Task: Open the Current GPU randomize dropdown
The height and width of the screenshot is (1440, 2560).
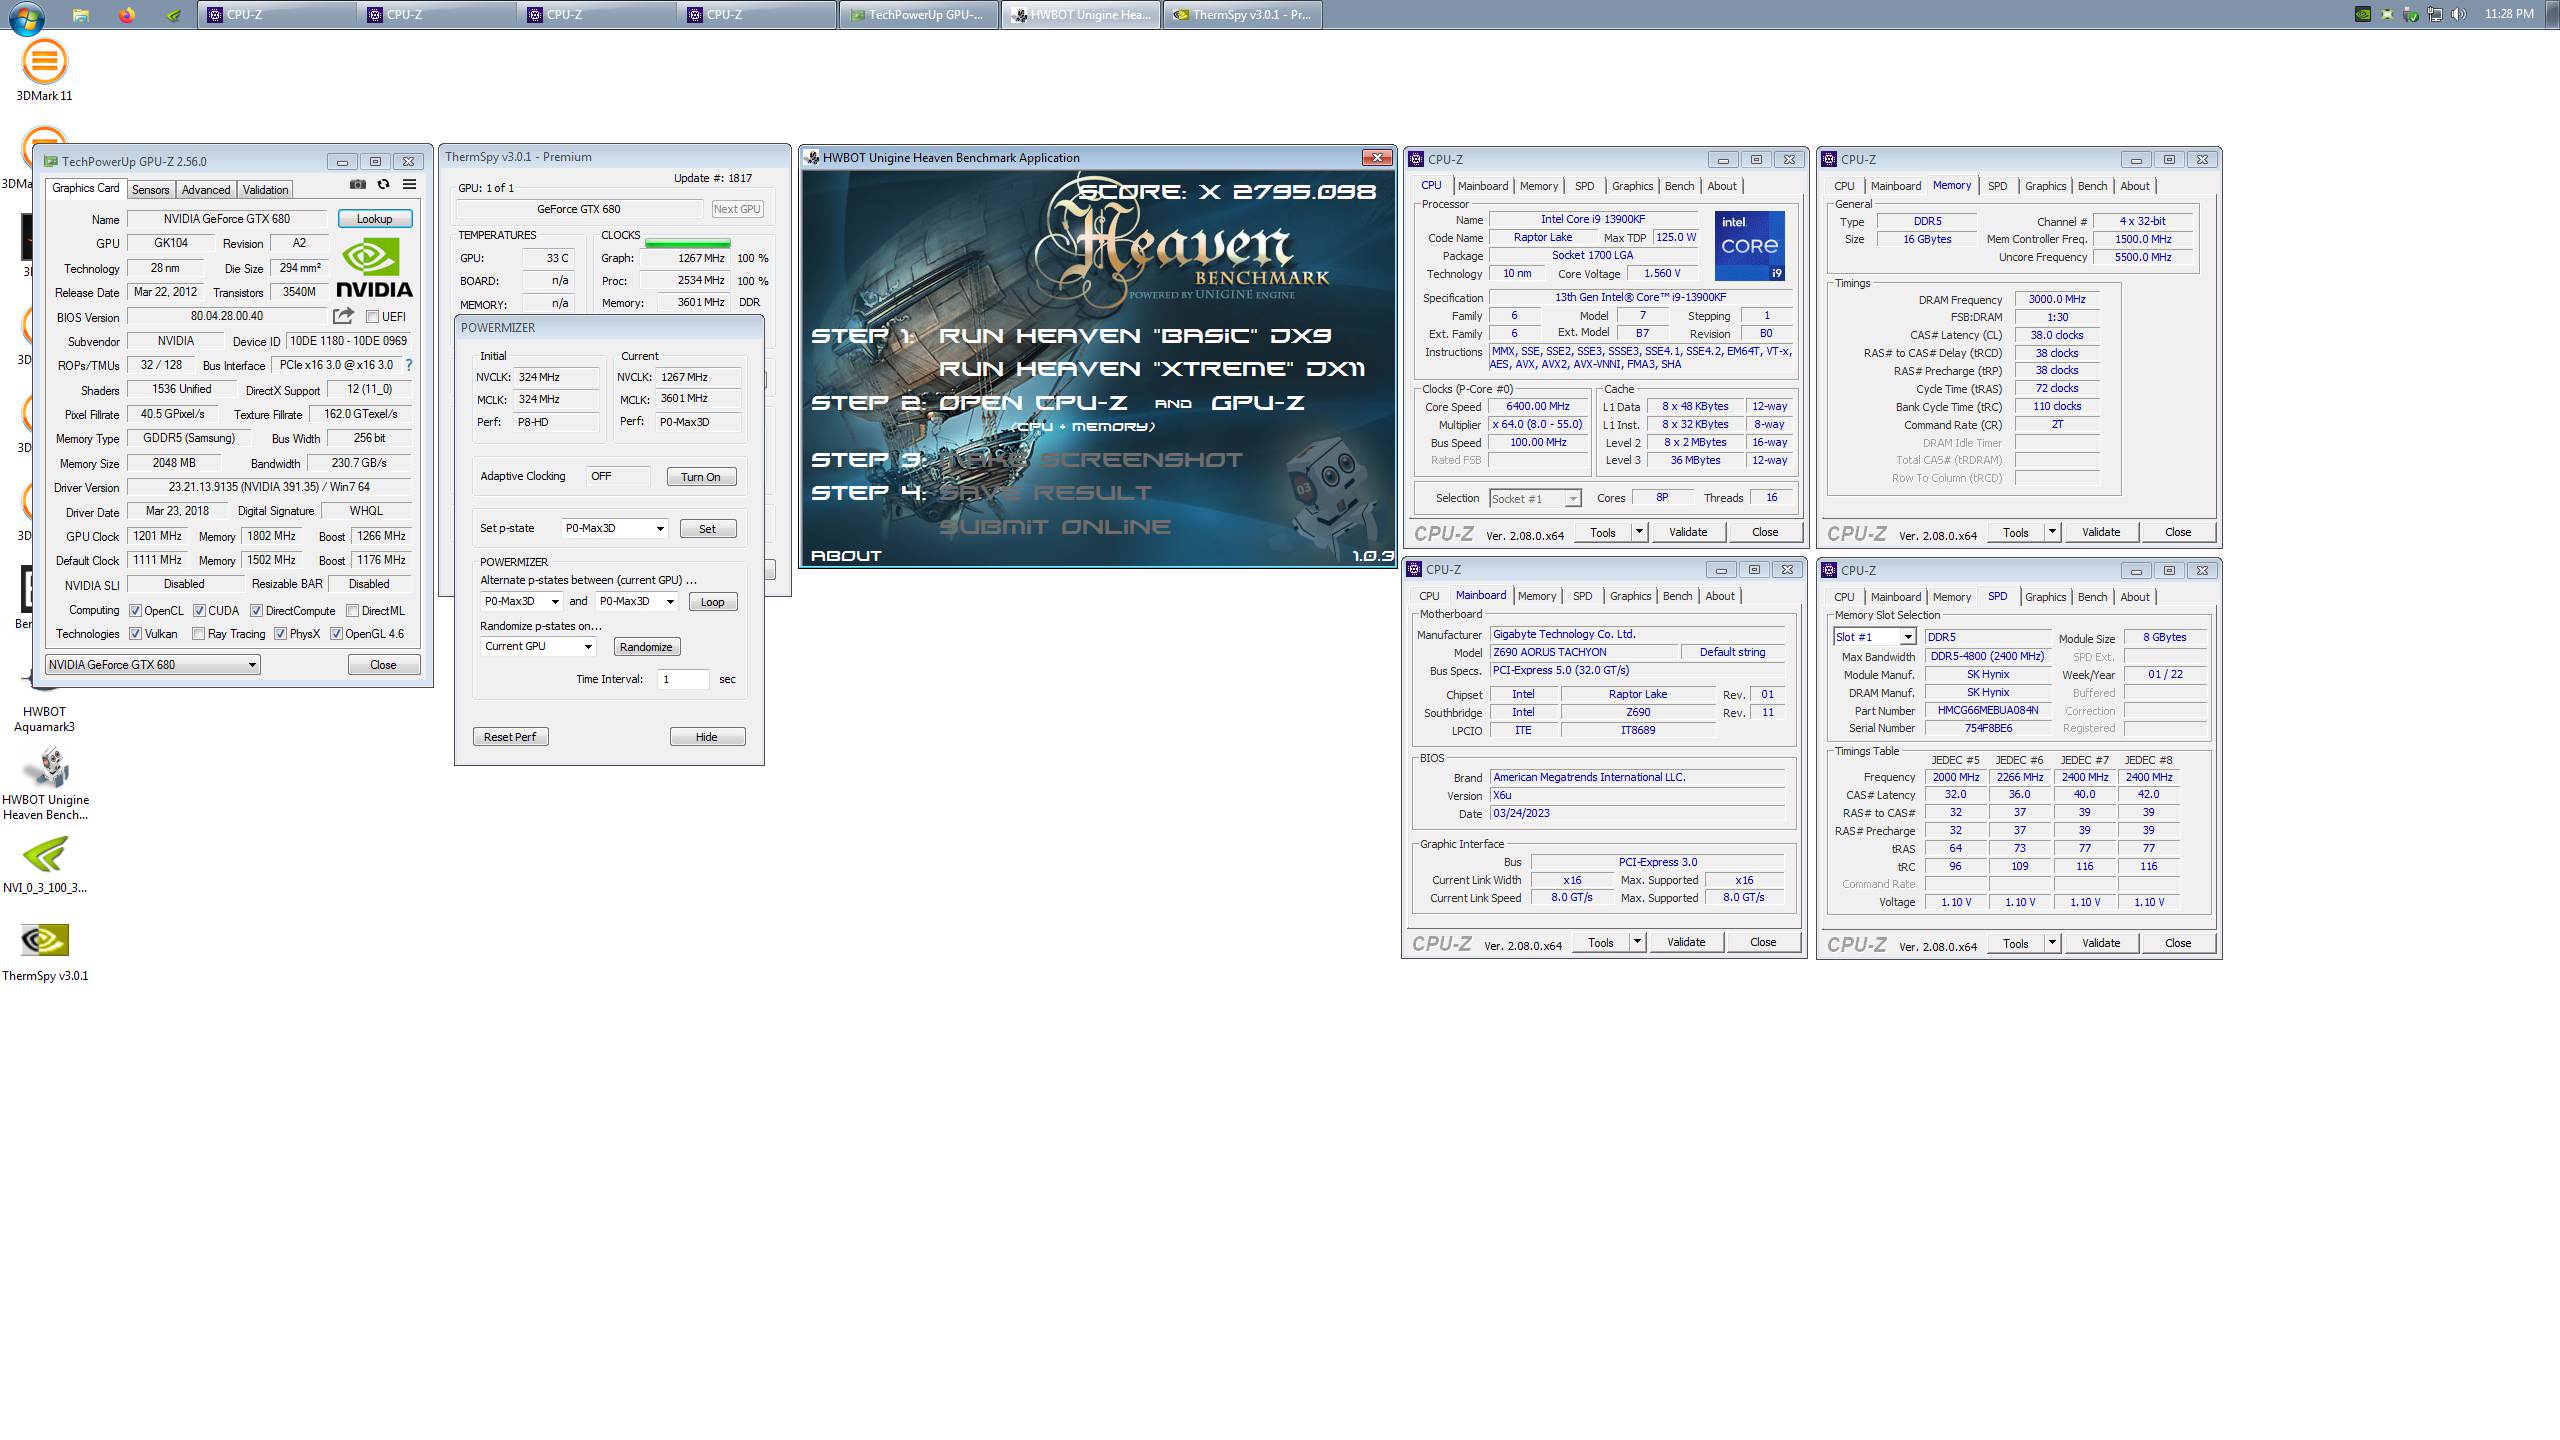Action: (538, 646)
